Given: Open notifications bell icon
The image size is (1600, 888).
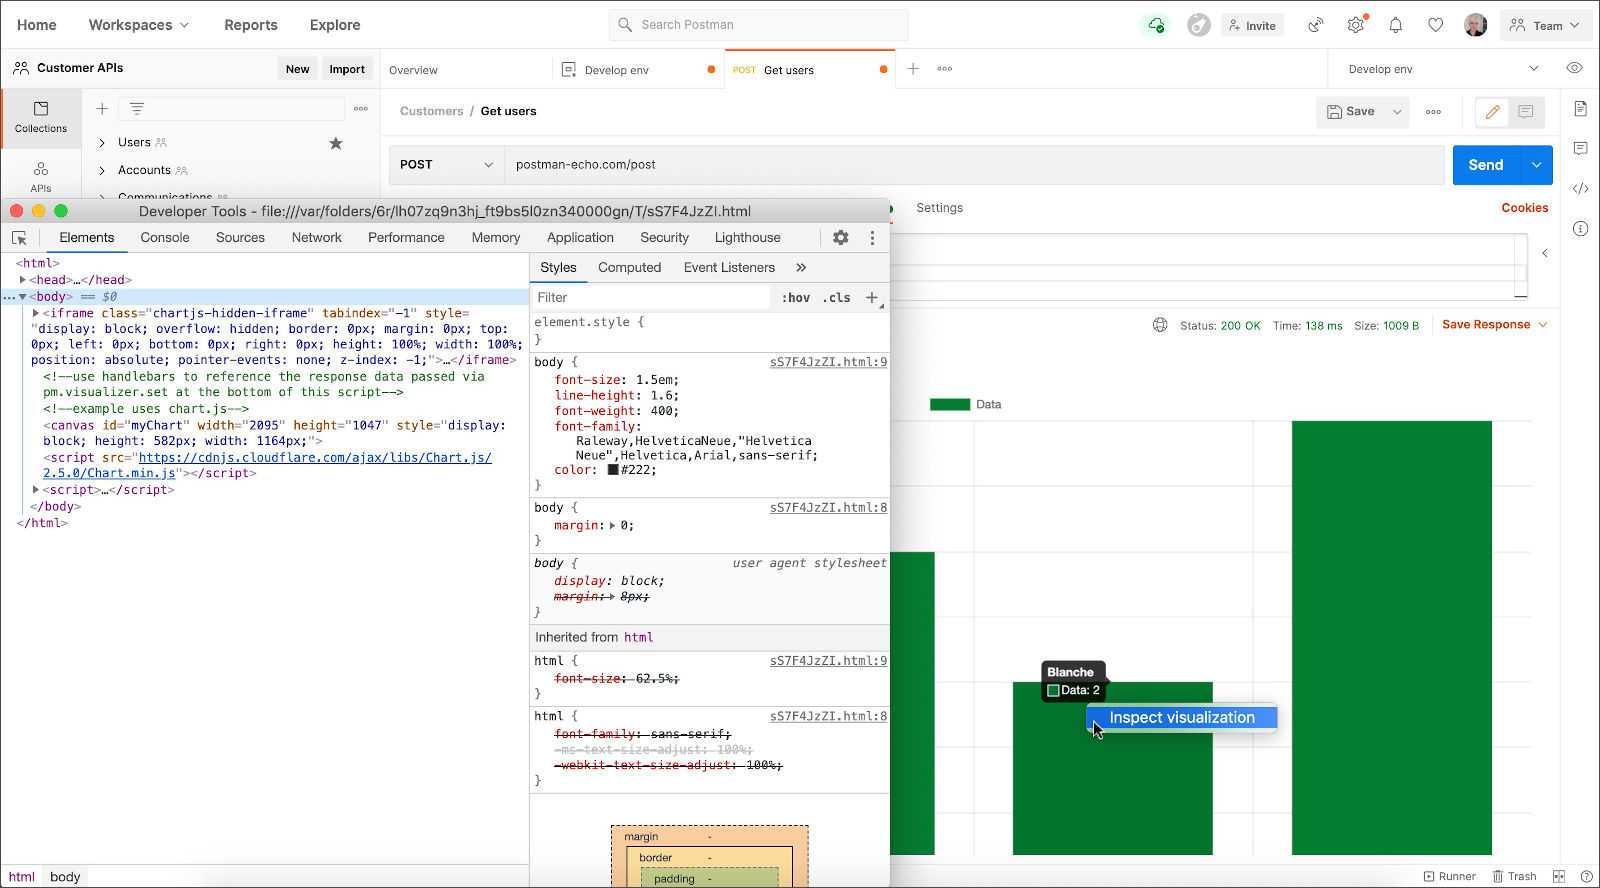Looking at the screenshot, I should [x=1396, y=25].
